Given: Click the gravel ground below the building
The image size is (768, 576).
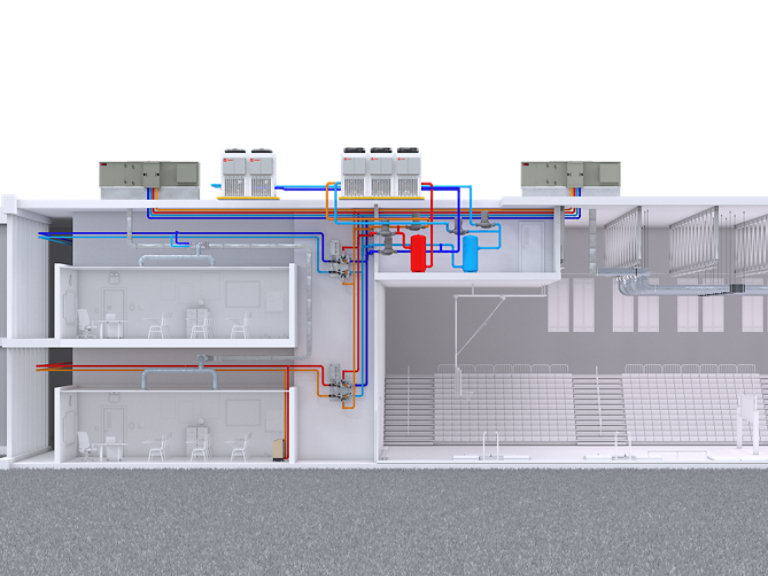Looking at the screenshot, I should coord(384,520).
